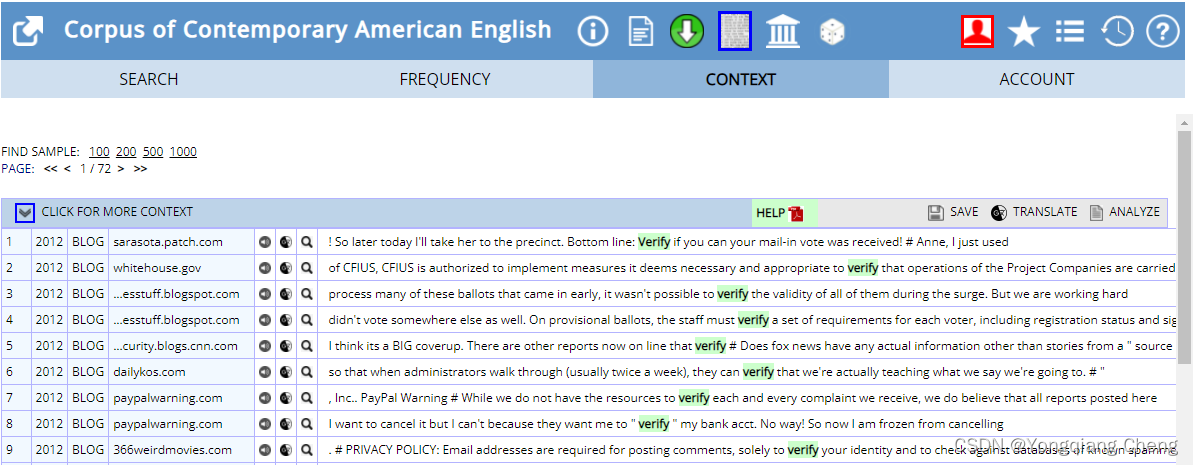
Task: Choose a sample of 500
Action: (x=153, y=151)
